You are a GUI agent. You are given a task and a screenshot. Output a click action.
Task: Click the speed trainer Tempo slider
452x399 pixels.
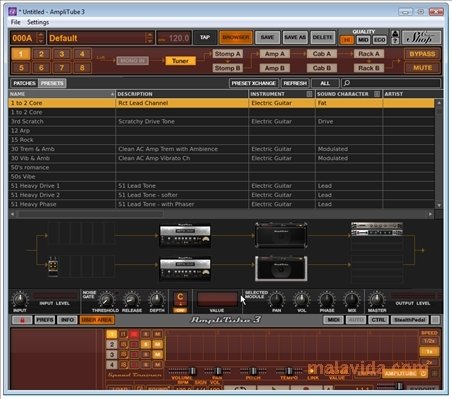pos(289,371)
